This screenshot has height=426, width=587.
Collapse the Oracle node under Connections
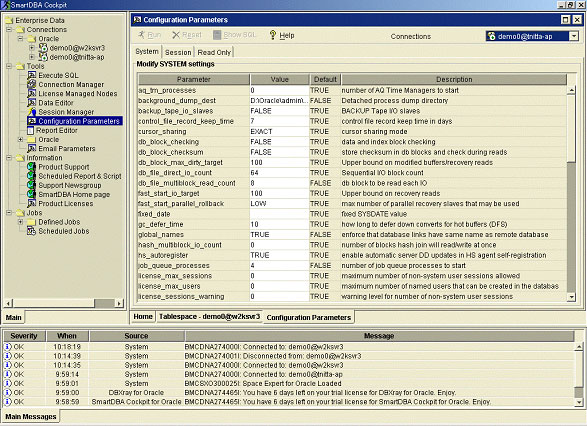[x=21, y=39]
